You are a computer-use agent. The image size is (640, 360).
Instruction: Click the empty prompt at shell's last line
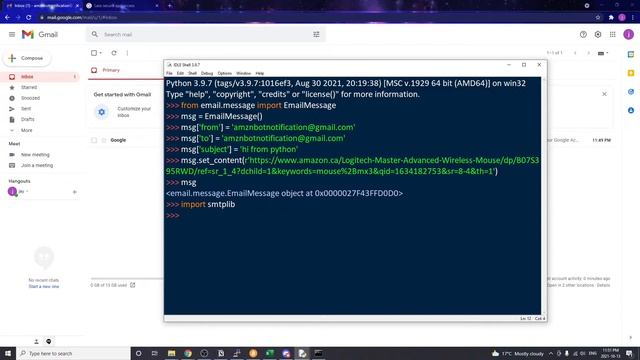[x=173, y=216]
